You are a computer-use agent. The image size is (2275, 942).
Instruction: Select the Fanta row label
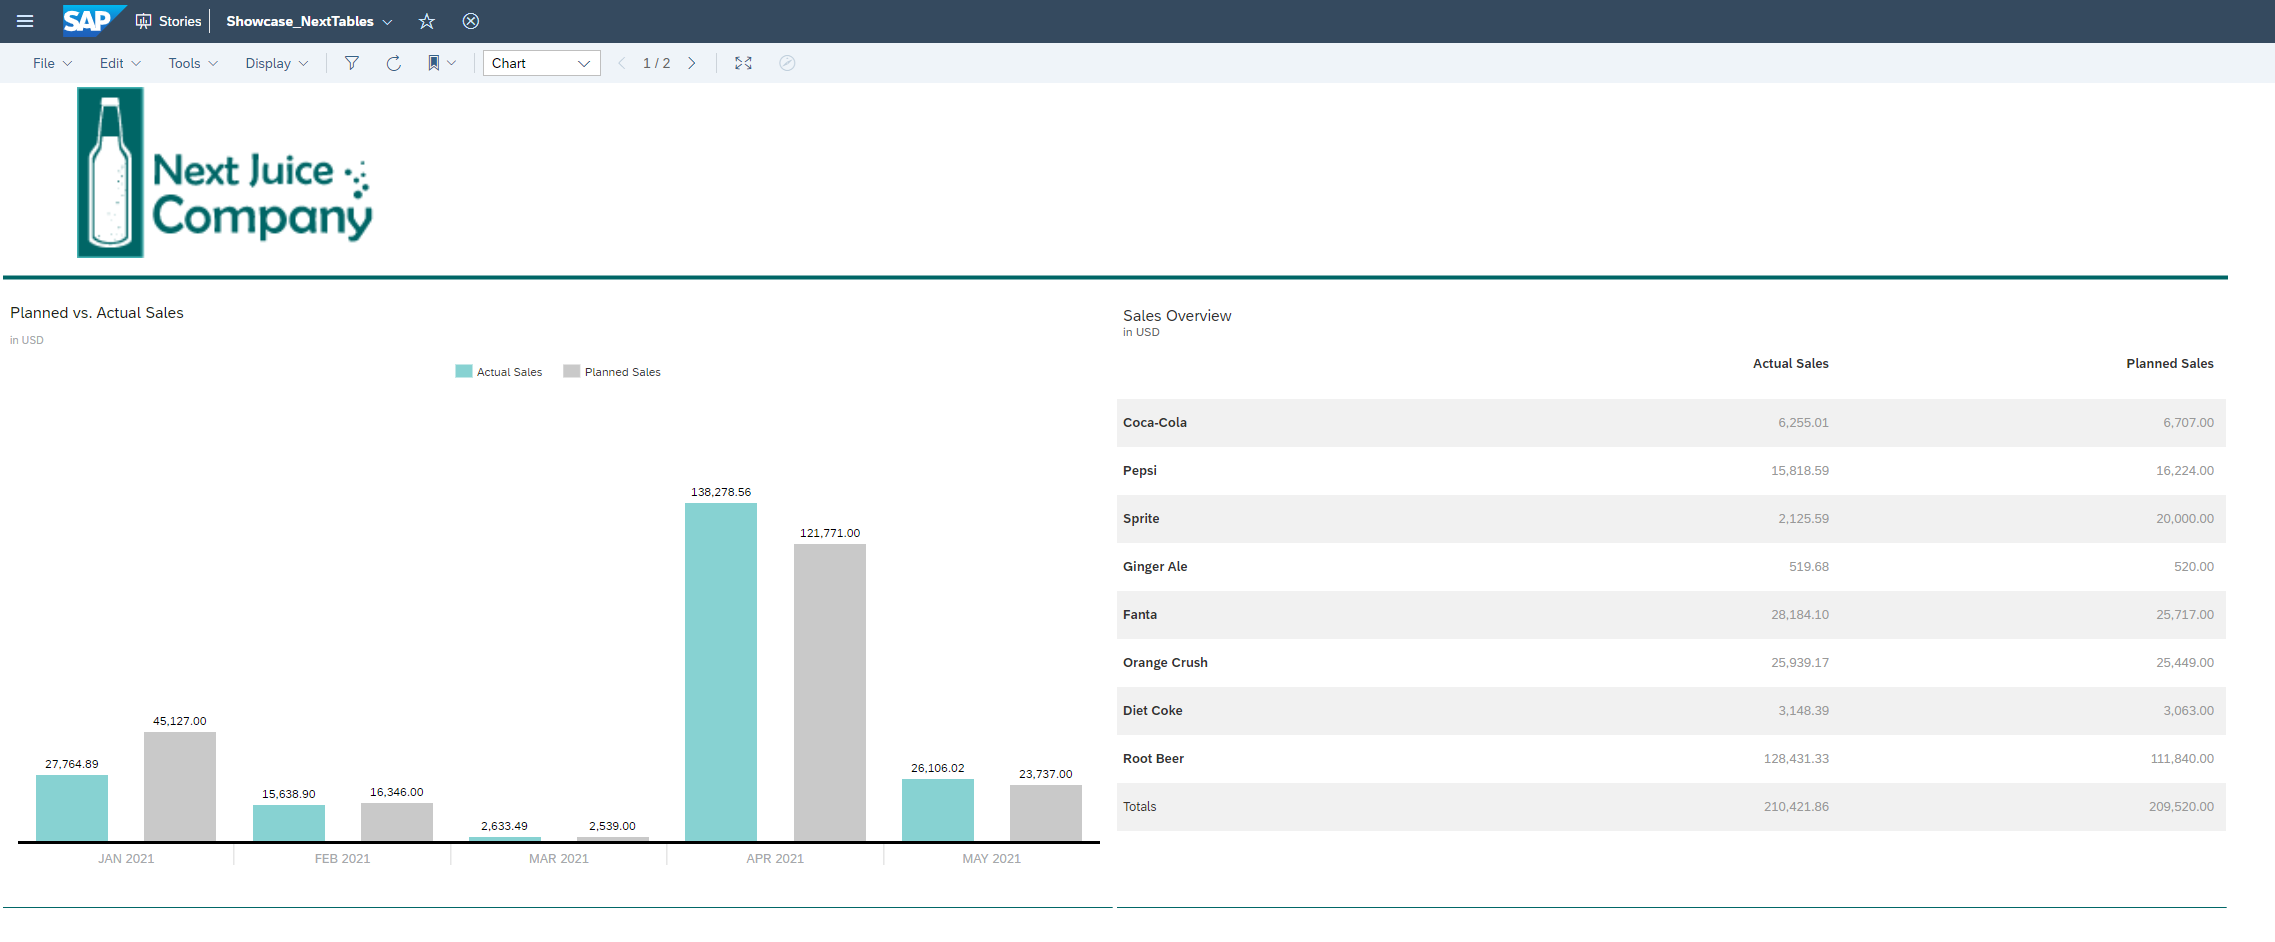1140,615
